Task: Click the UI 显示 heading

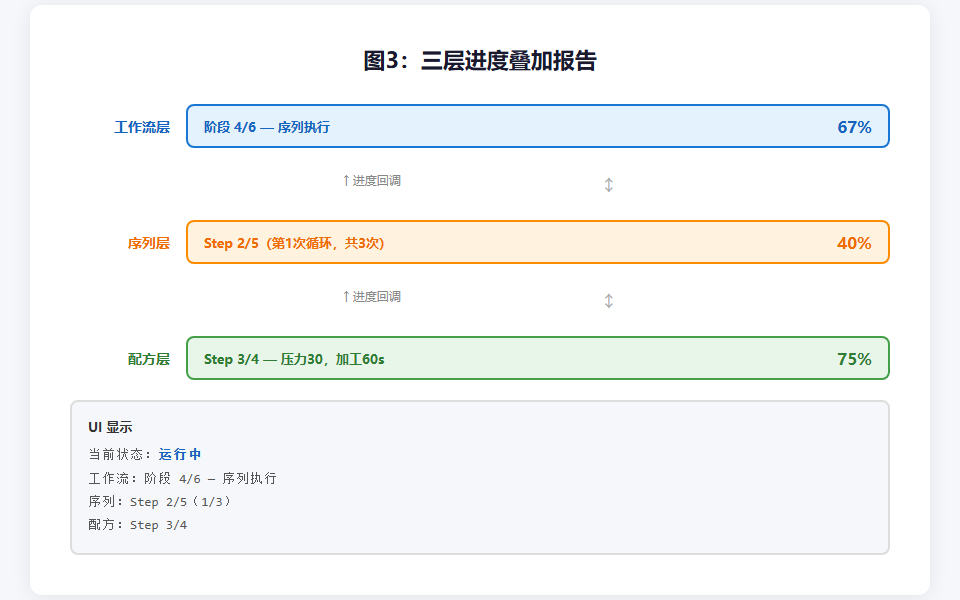Action: 110,427
